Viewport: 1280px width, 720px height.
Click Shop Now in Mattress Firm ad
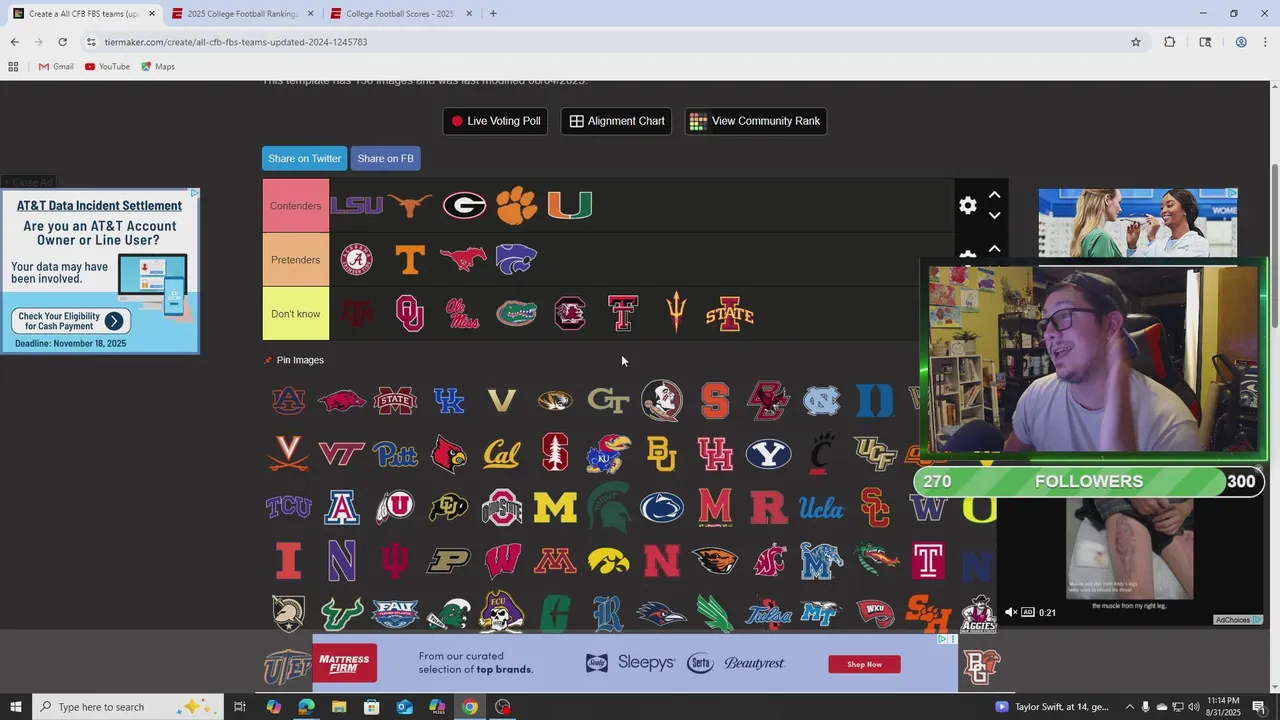click(864, 664)
